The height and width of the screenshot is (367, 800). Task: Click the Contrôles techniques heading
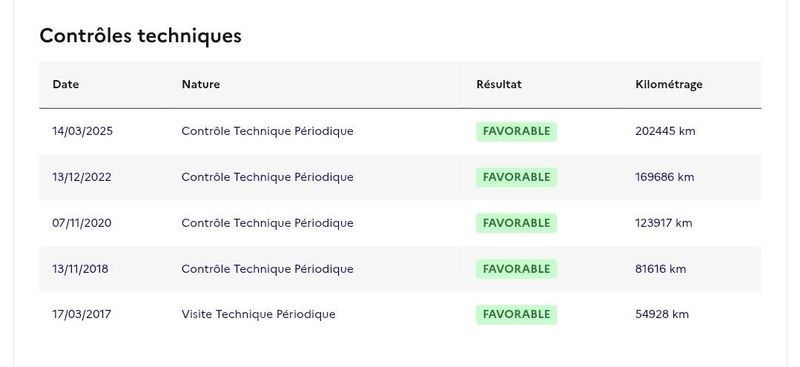pos(140,36)
